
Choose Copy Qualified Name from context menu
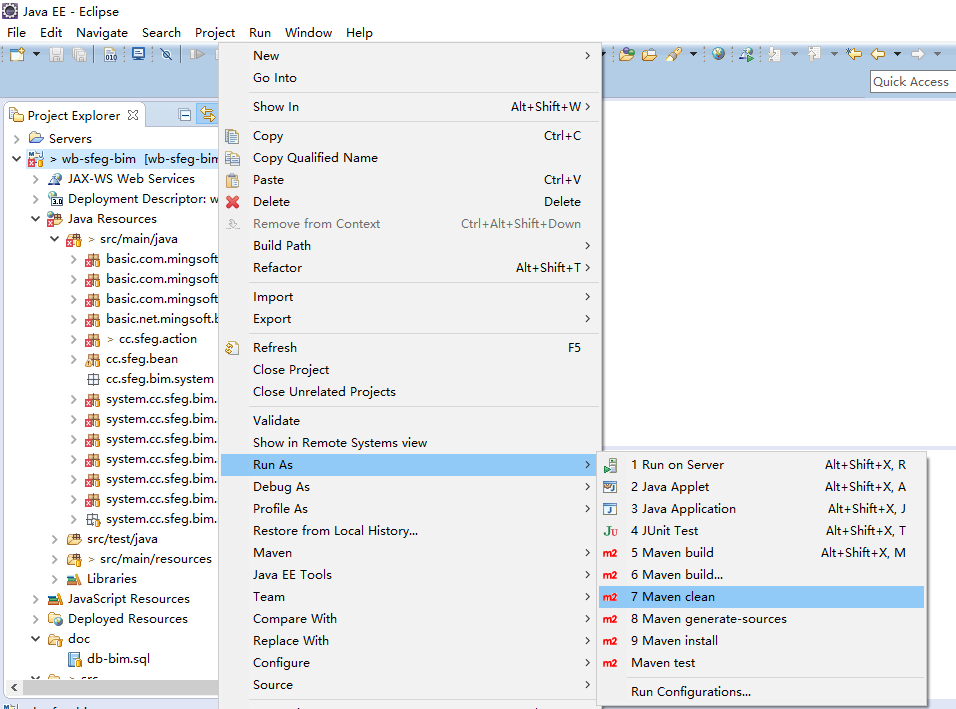[410, 158]
